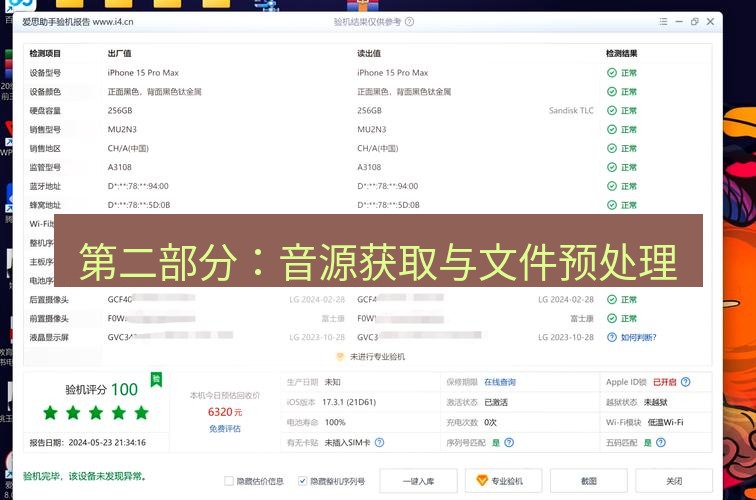Click the 电池寿命 100% value
The image size is (756, 500).
pos(335,422)
